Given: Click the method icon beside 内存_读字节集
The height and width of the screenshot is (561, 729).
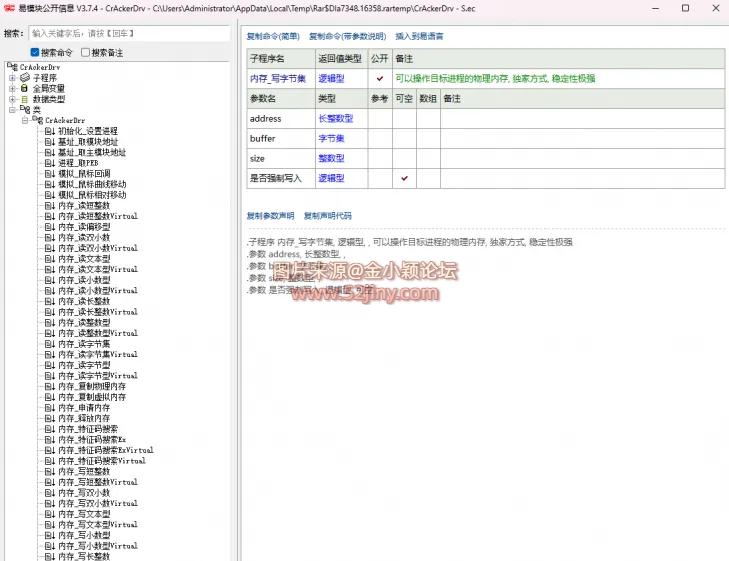Looking at the screenshot, I should 50,344.
